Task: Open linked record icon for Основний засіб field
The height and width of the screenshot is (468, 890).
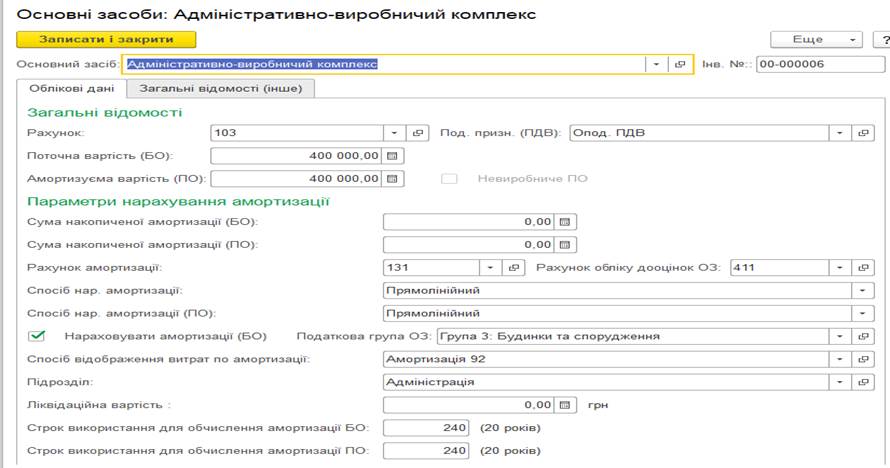Action: click(681, 64)
